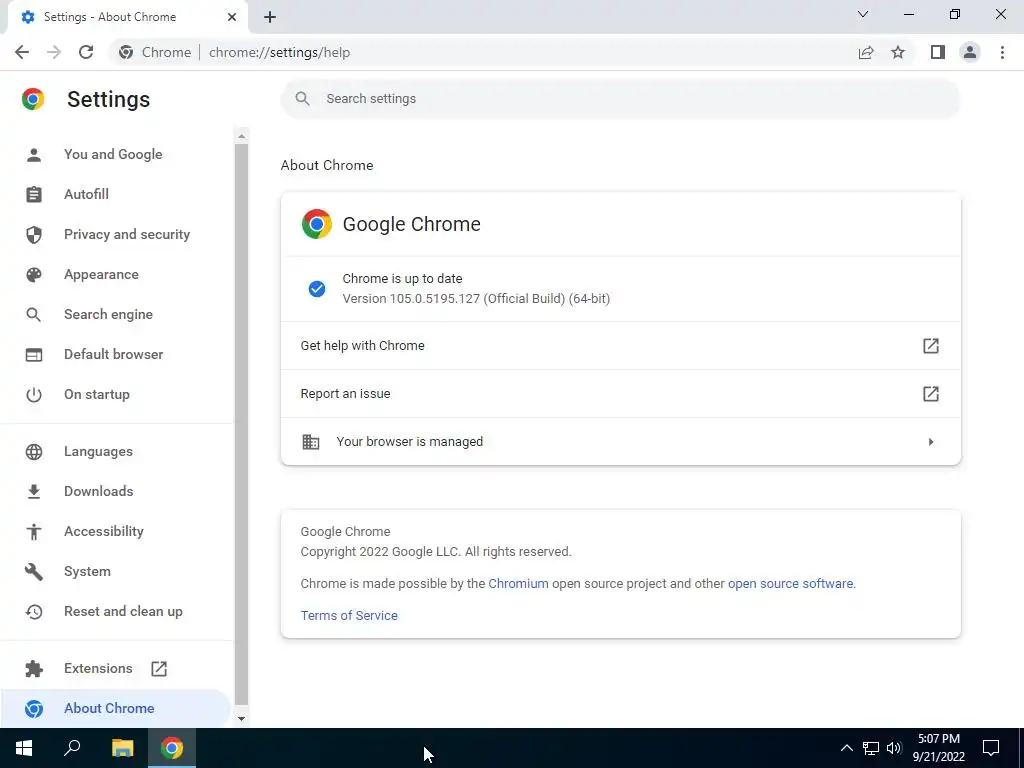
Task: Click the person icon beside You and Google
Action: pyautogui.click(x=34, y=155)
